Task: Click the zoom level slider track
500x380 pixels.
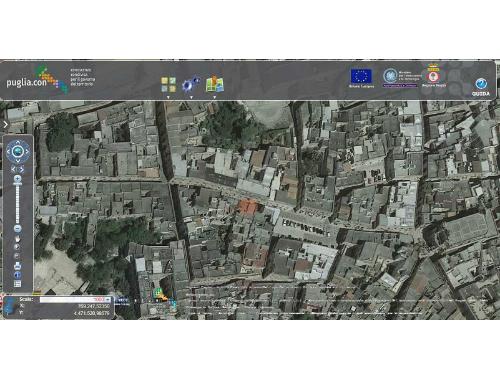Action: [18, 204]
